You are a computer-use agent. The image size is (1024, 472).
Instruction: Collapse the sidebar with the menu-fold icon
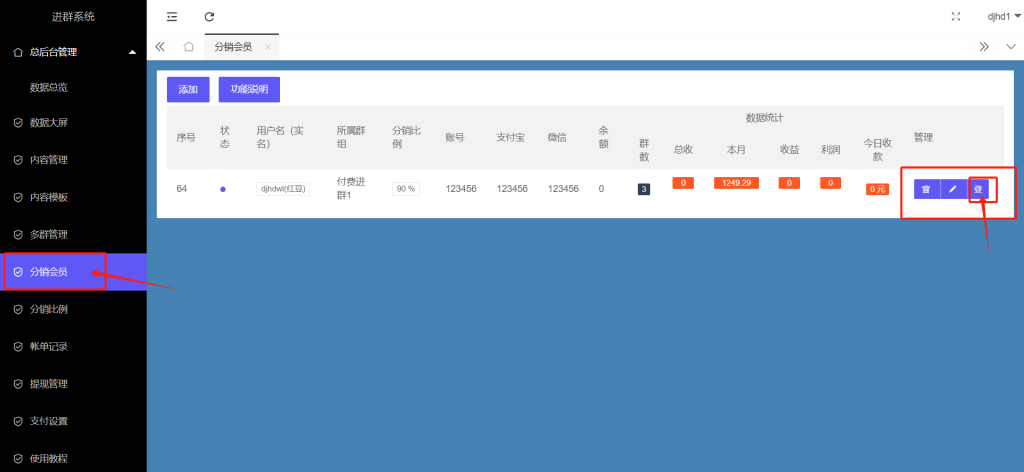[x=173, y=16]
